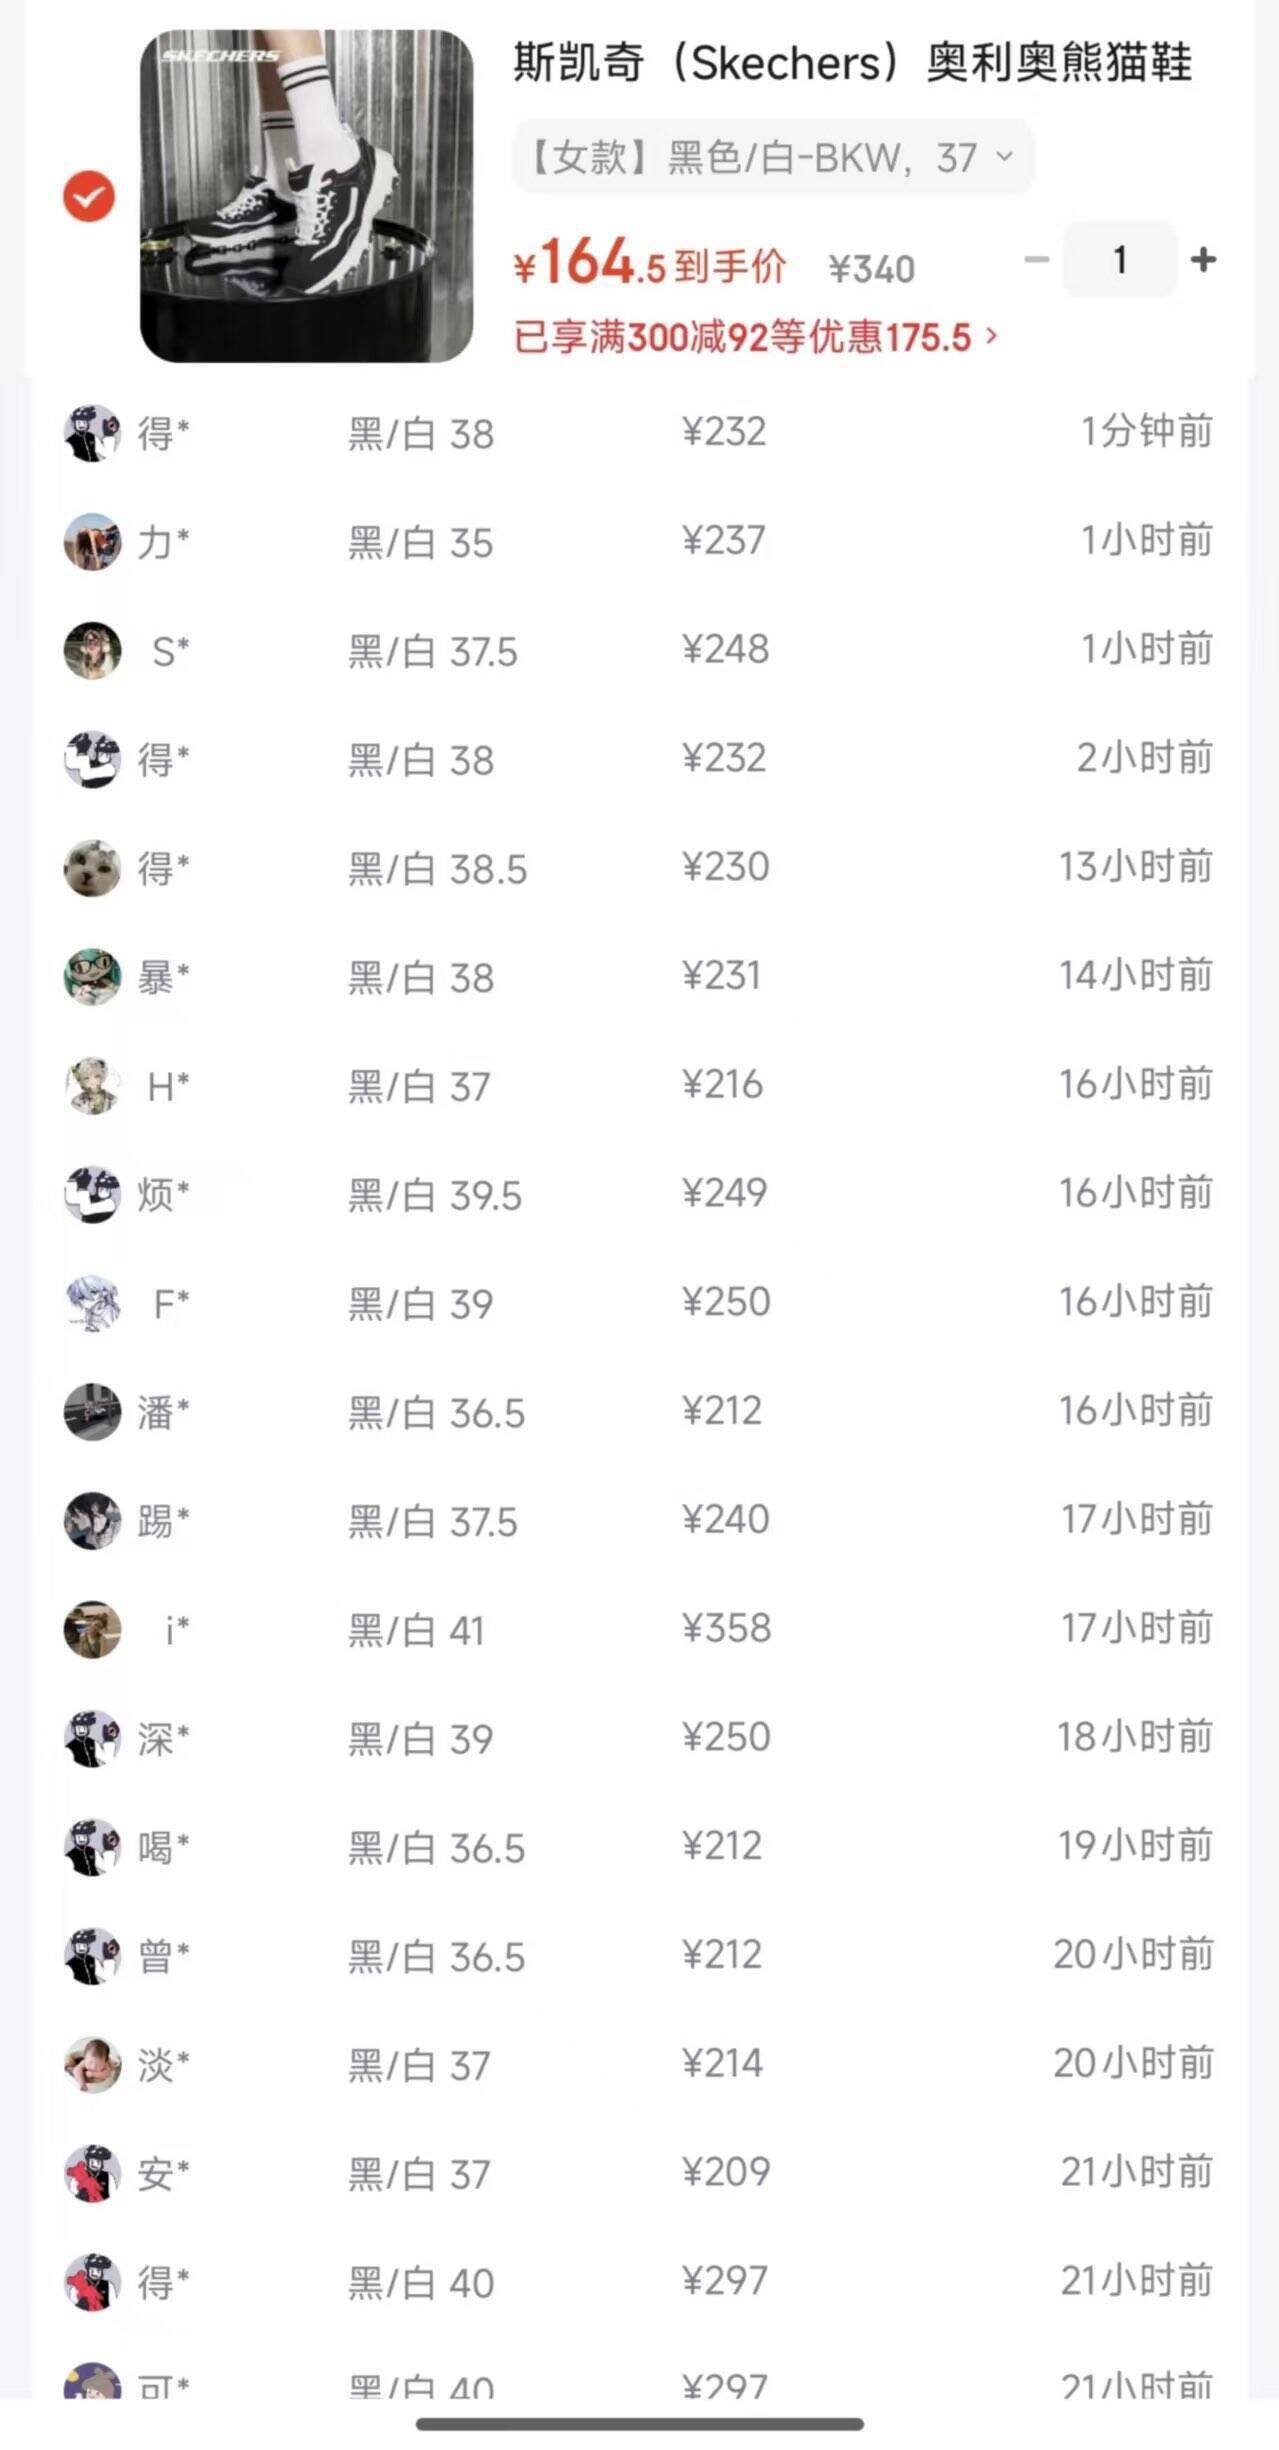Click the ¥164.5 到手价 price label

650,265
